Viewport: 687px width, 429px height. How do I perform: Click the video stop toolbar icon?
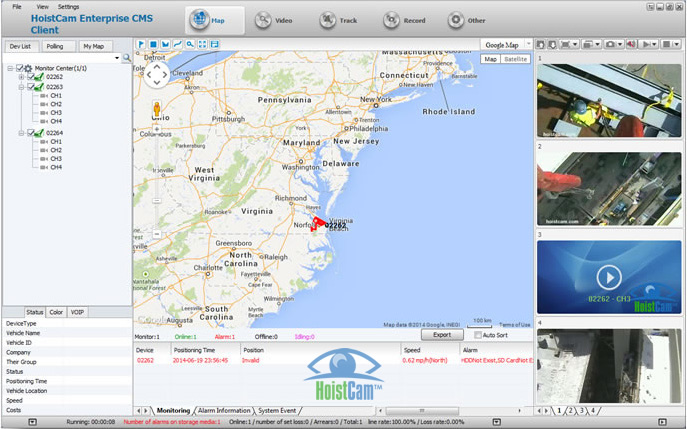click(666, 44)
